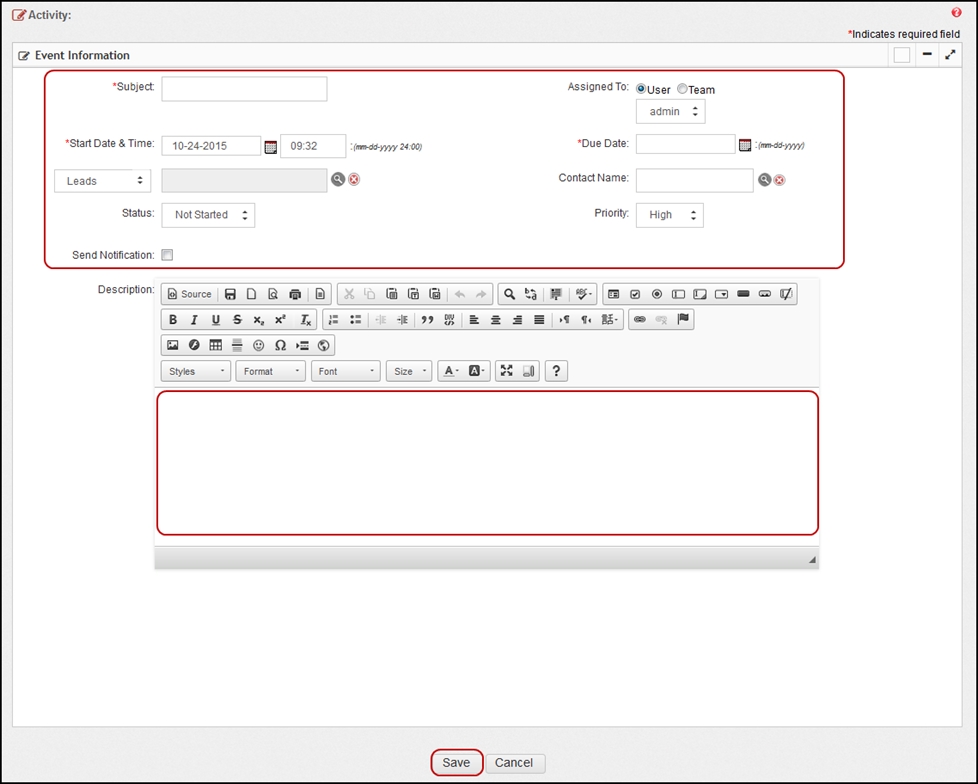Toggle Show Blocks in editor

click(x=528, y=370)
